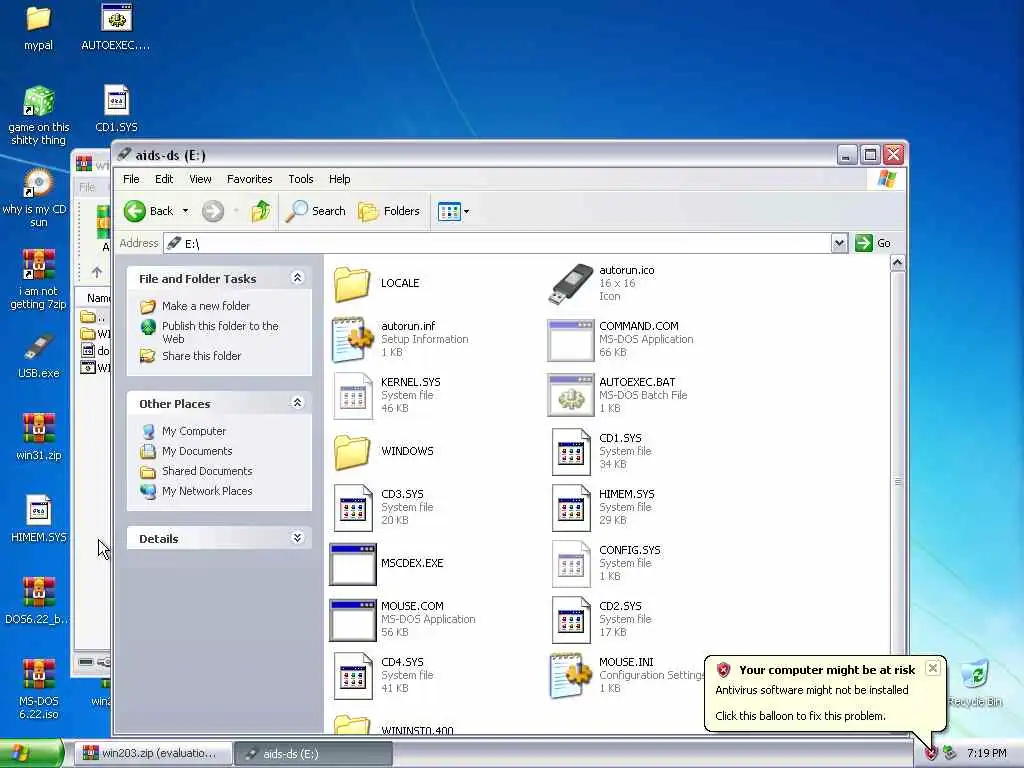Click the aids-ds (E:) taskbar button
Viewport: 1024px width, 768px height.
313,753
